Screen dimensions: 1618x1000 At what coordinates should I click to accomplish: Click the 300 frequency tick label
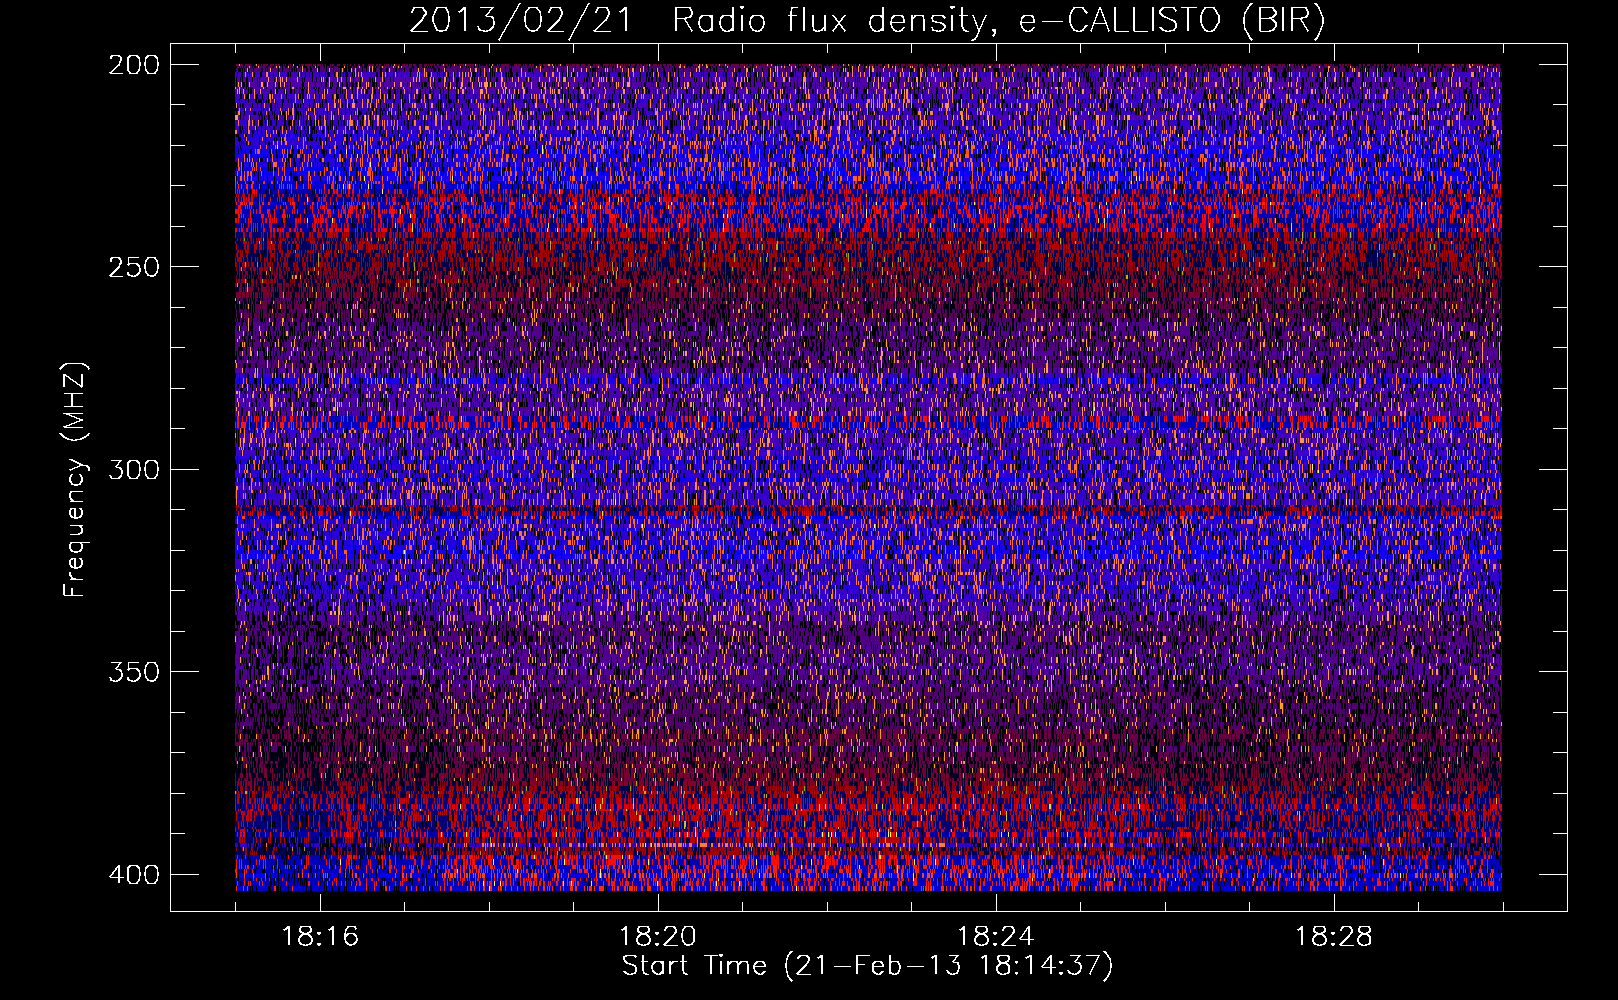(x=134, y=469)
